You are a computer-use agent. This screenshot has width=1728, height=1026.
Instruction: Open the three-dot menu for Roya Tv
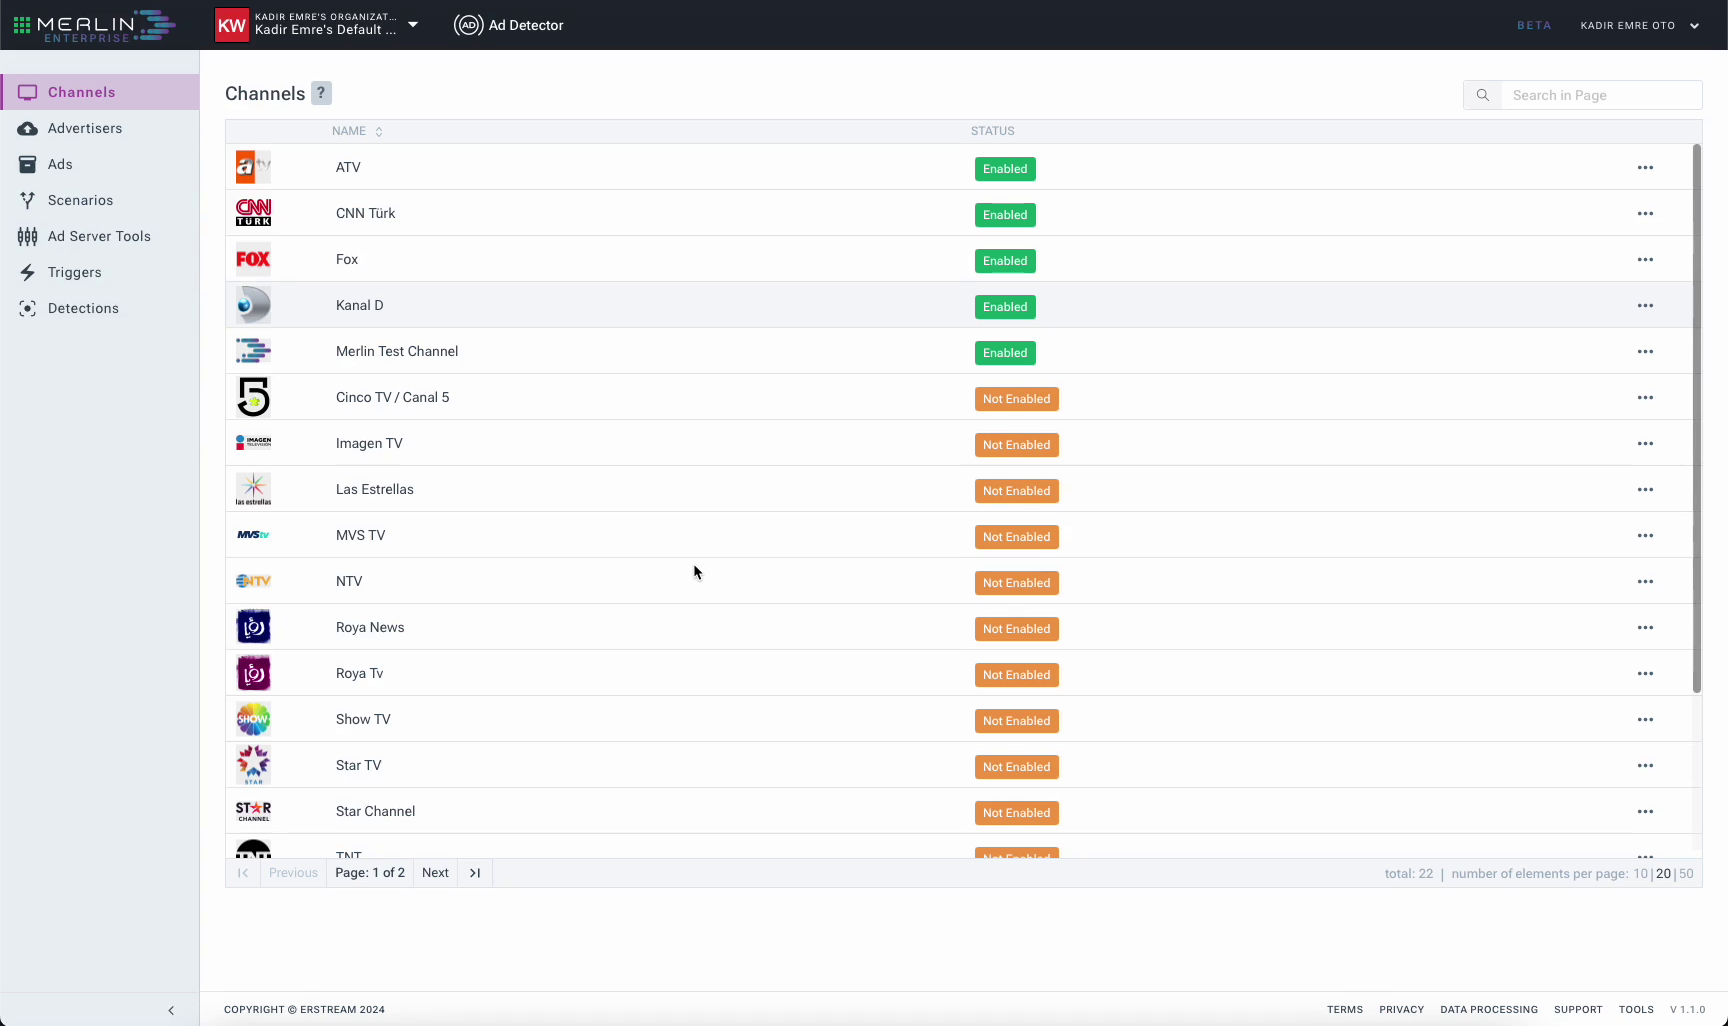coord(1645,673)
